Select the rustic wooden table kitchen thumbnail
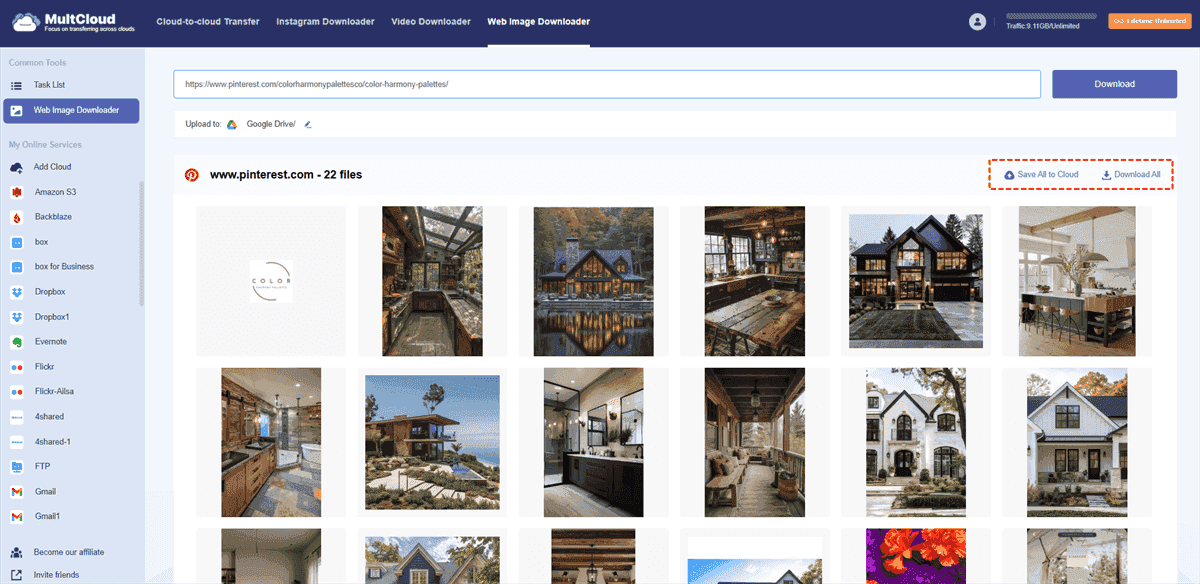Screen dimensions: 1200x584 [755, 281]
